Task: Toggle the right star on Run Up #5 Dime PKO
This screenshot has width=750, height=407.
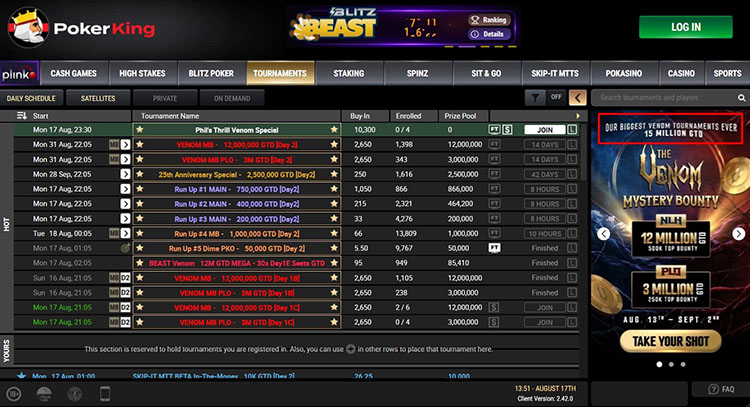Action: (x=334, y=248)
